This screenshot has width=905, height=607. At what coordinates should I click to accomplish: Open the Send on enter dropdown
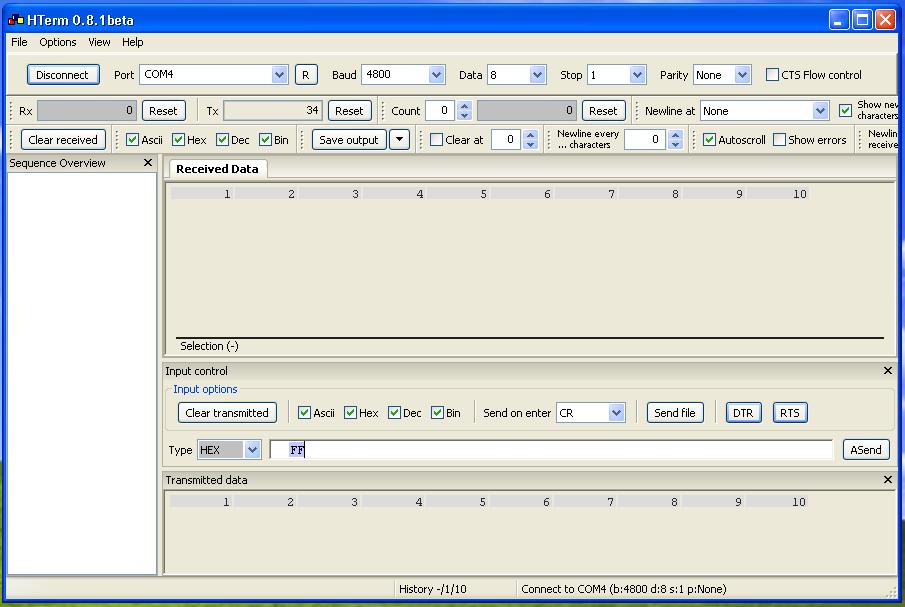pyautogui.click(x=616, y=413)
